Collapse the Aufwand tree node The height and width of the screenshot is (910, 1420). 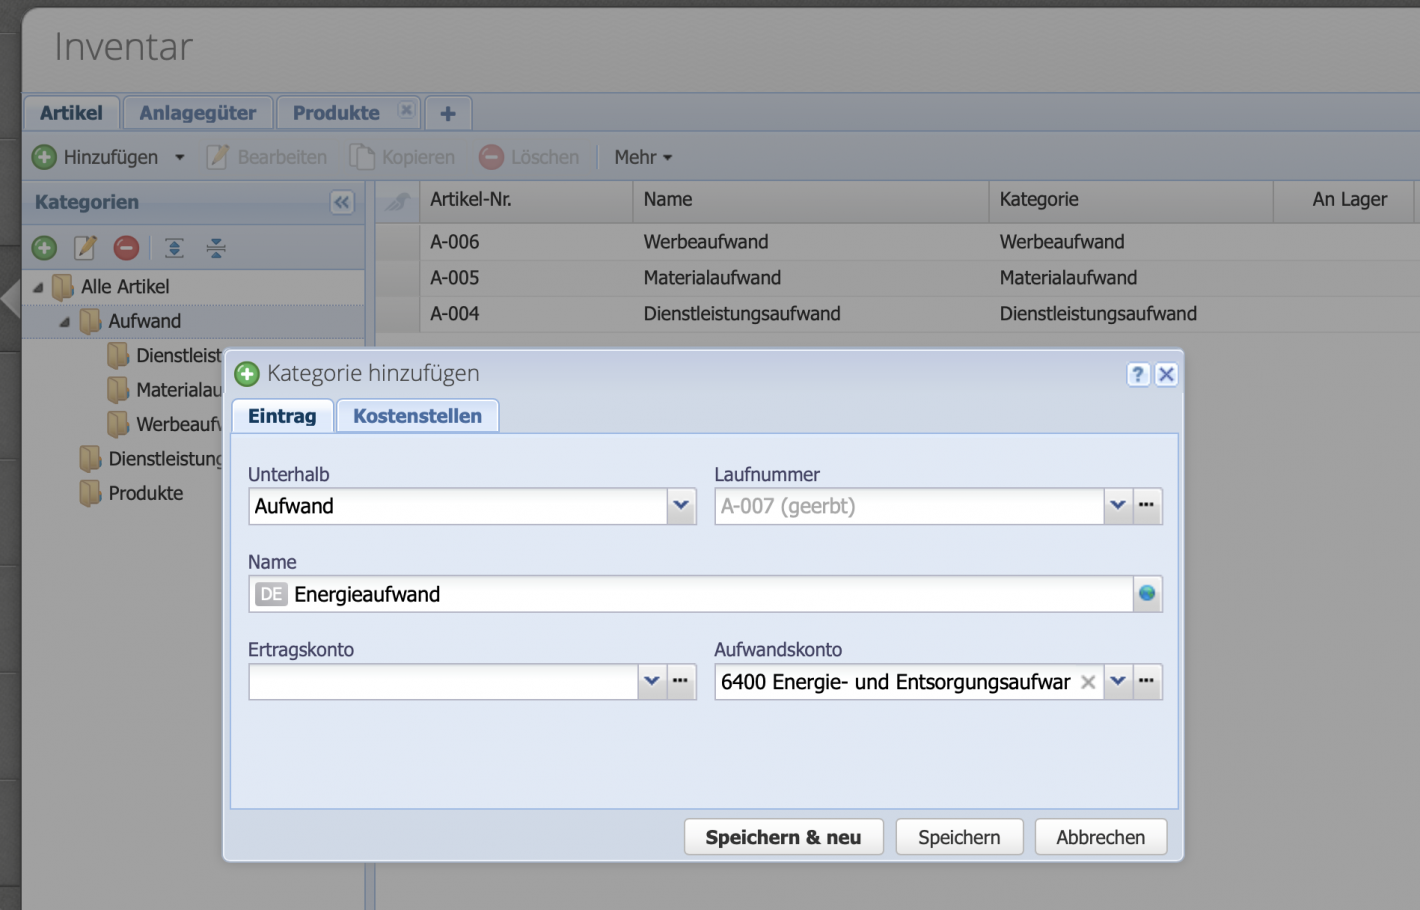[65, 322]
